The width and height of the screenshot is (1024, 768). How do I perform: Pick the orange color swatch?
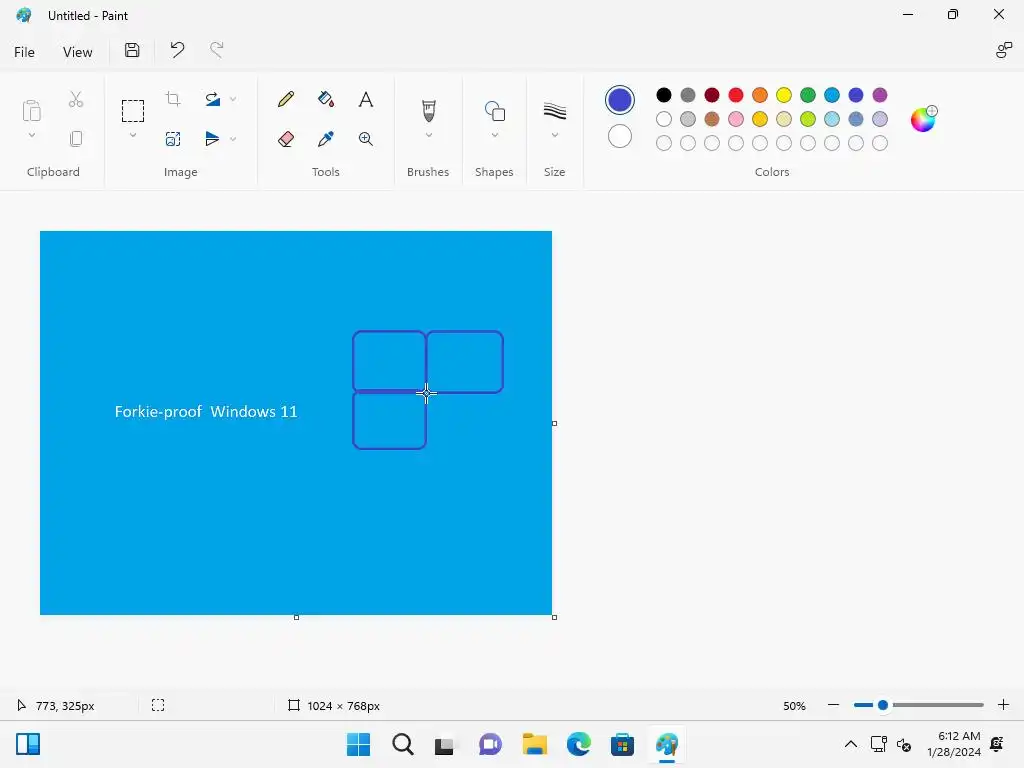point(760,95)
